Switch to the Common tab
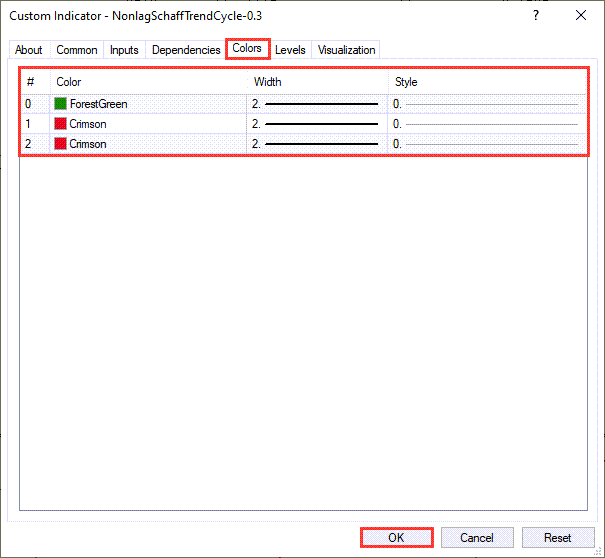The image size is (605, 558). click(77, 50)
